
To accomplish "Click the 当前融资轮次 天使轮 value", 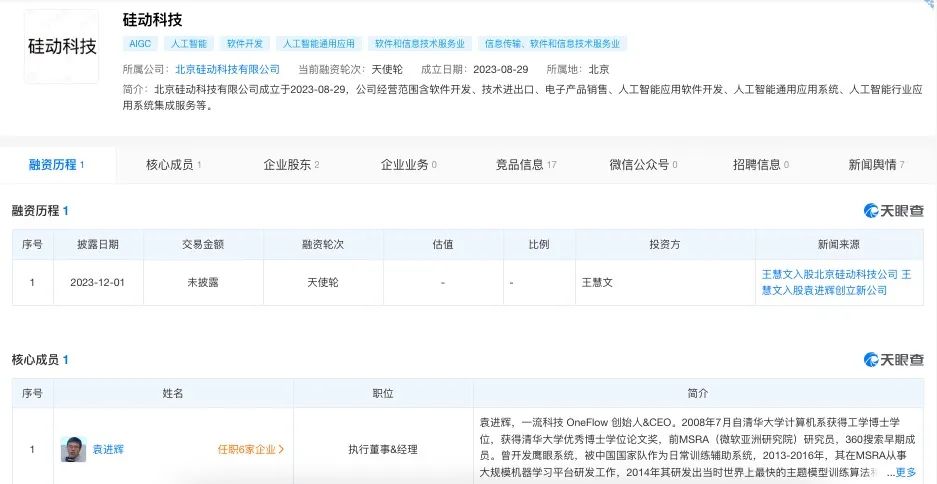I will click(387, 69).
